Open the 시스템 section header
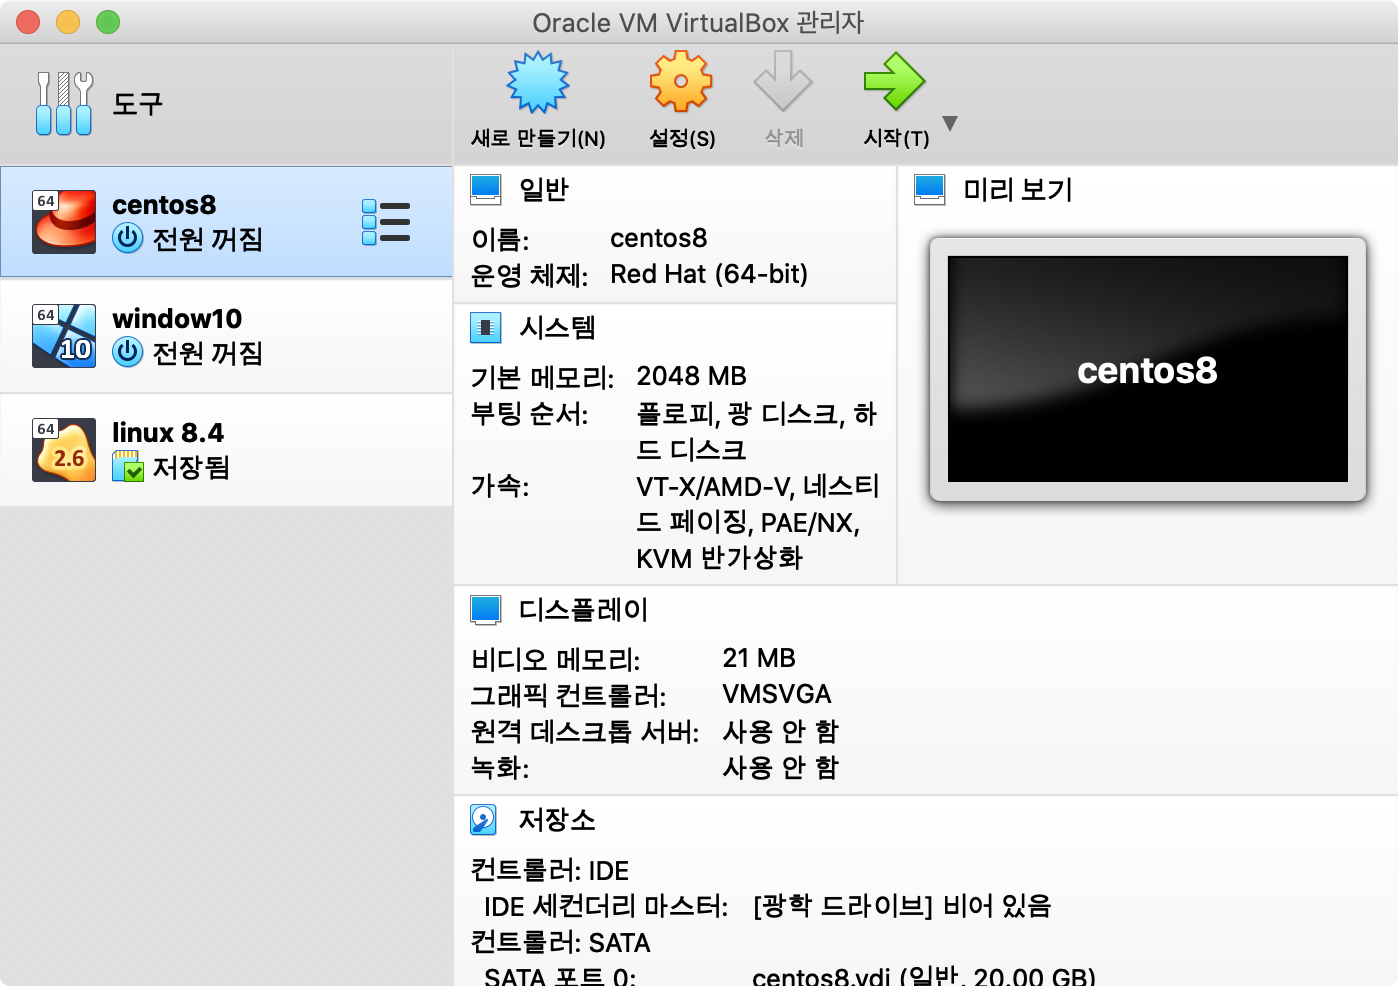This screenshot has height=986, width=1398. click(557, 327)
